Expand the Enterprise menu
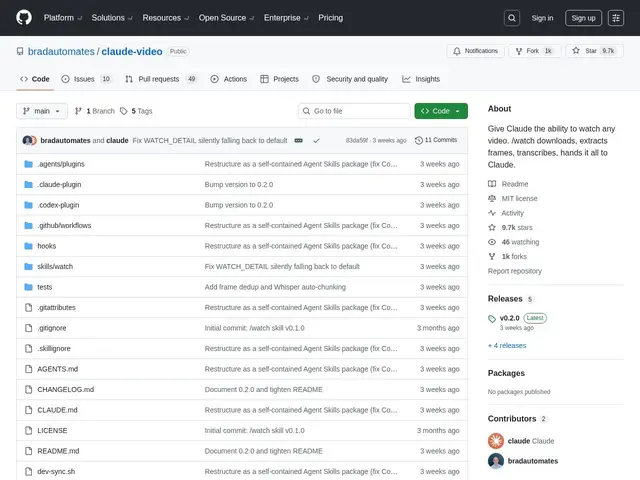This screenshot has width=640, height=480. (x=286, y=18)
